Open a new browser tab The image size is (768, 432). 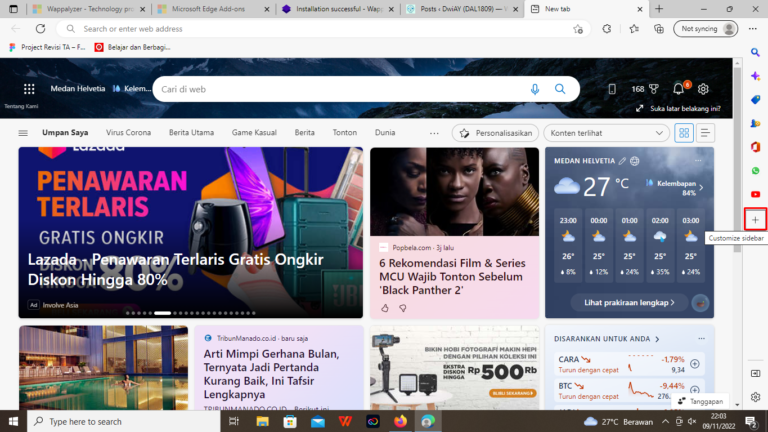659,9
